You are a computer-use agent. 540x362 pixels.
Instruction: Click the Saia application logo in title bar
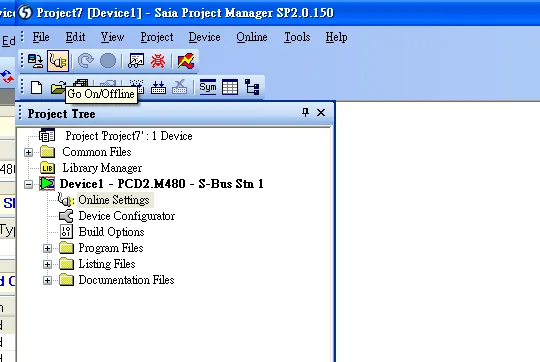[25, 12]
